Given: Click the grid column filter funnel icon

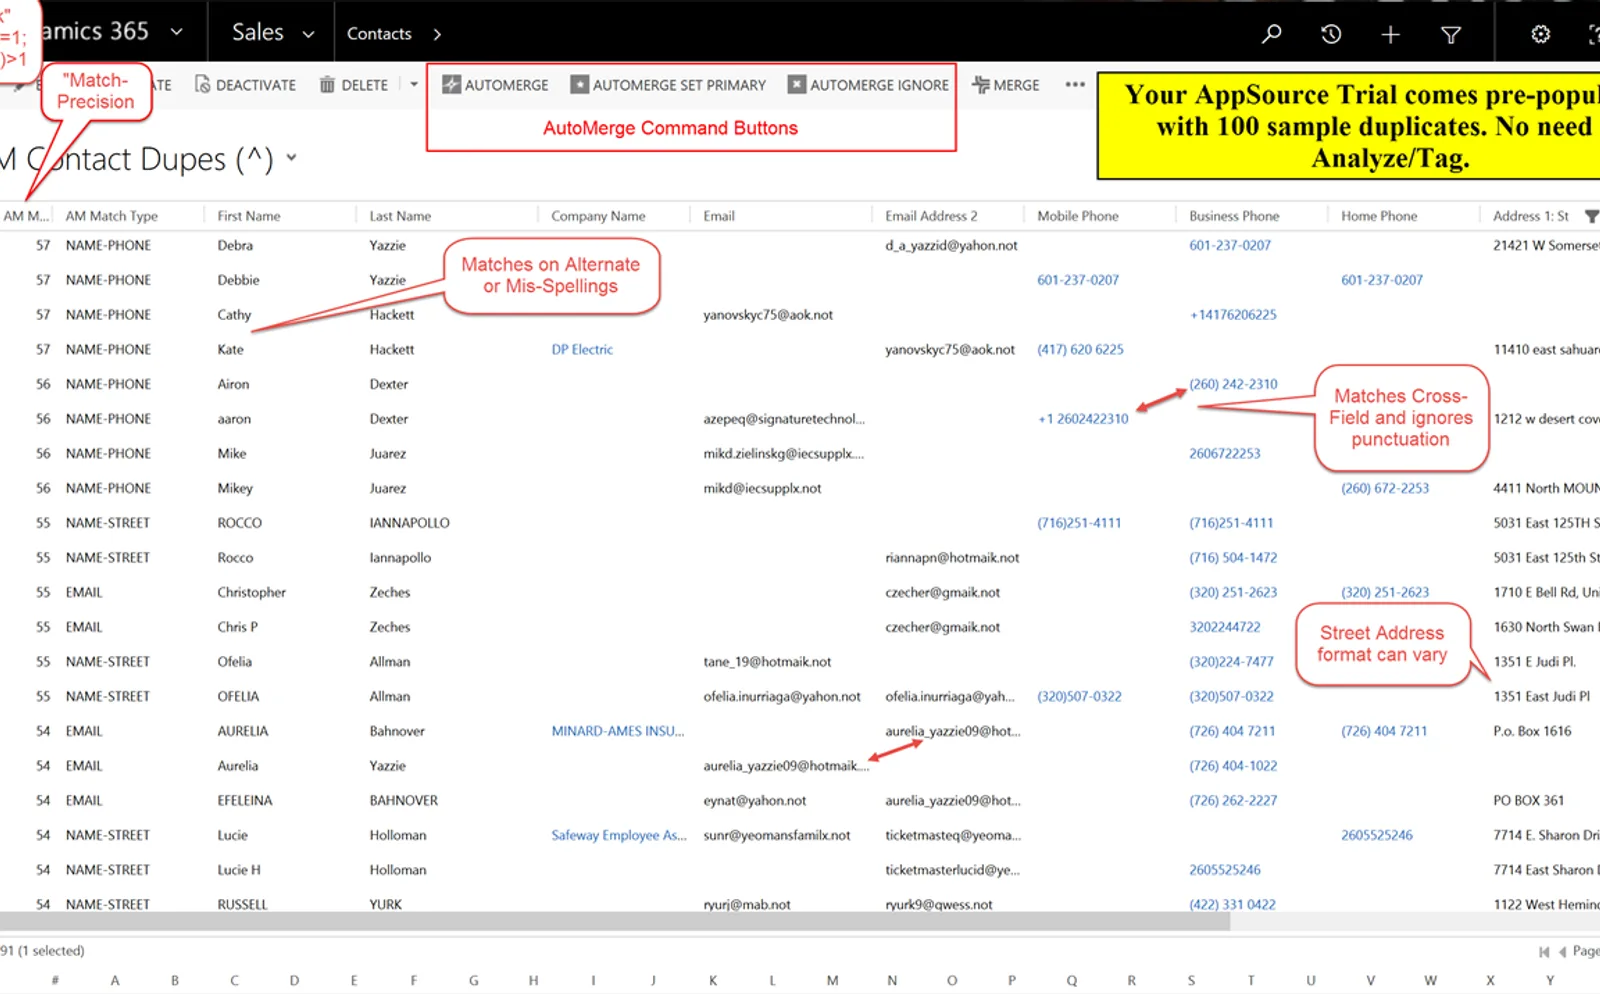Looking at the screenshot, I should click(x=1591, y=216).
